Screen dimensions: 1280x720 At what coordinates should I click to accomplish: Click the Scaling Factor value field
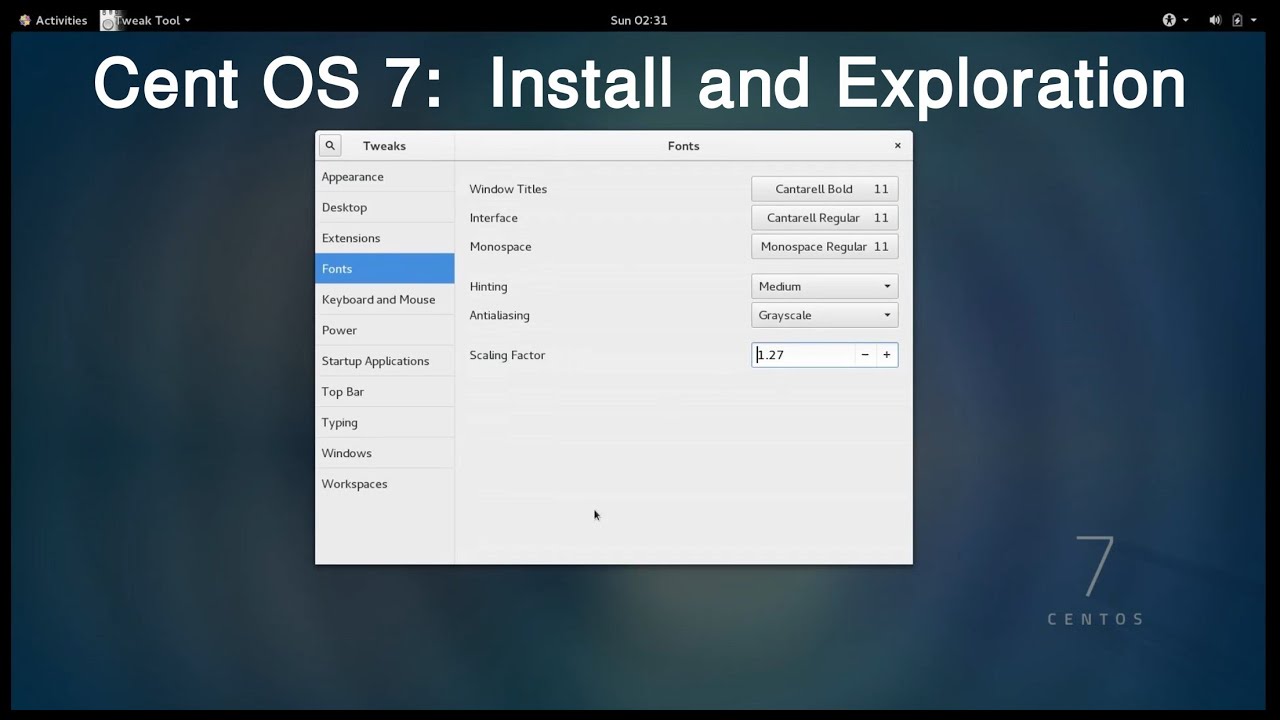point(803,355)
